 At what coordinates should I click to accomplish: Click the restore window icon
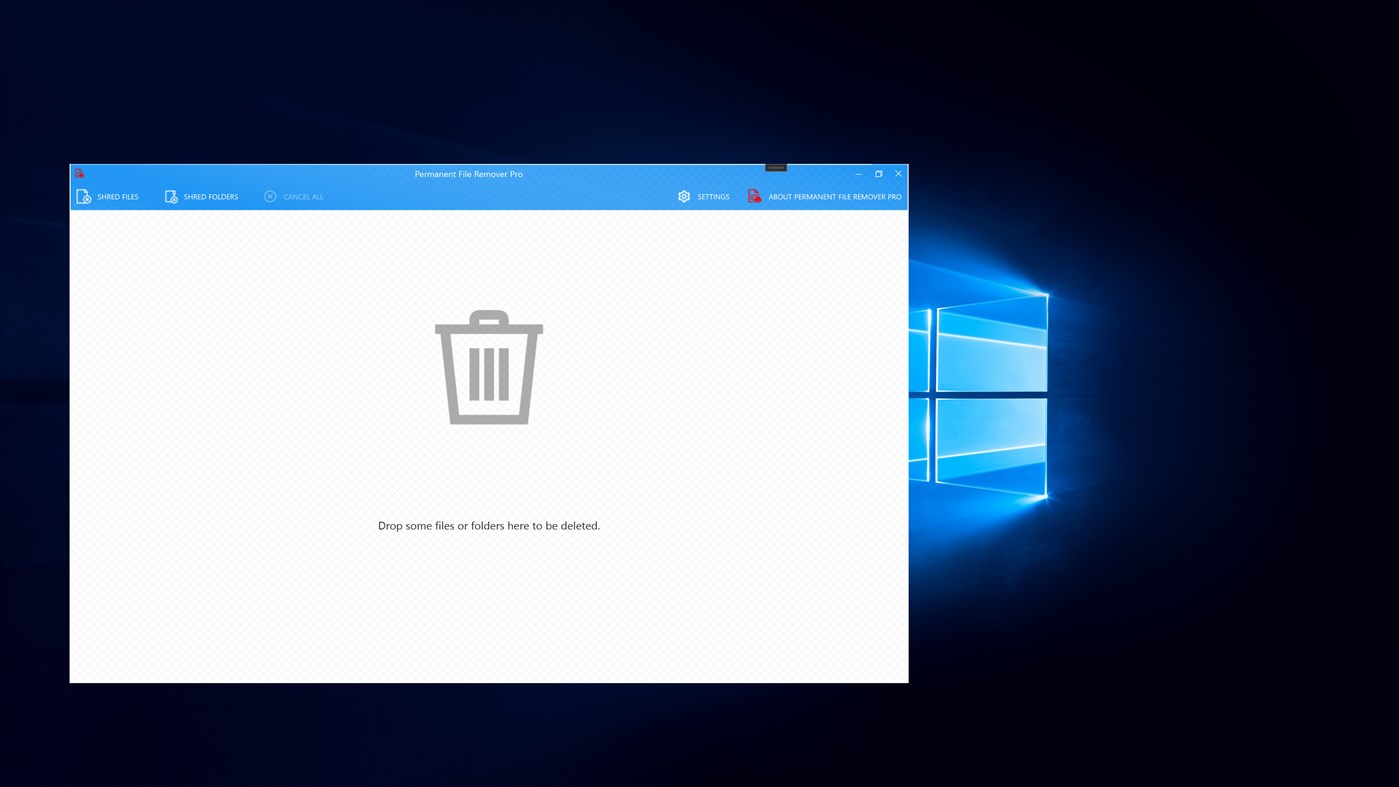[877, 172]
